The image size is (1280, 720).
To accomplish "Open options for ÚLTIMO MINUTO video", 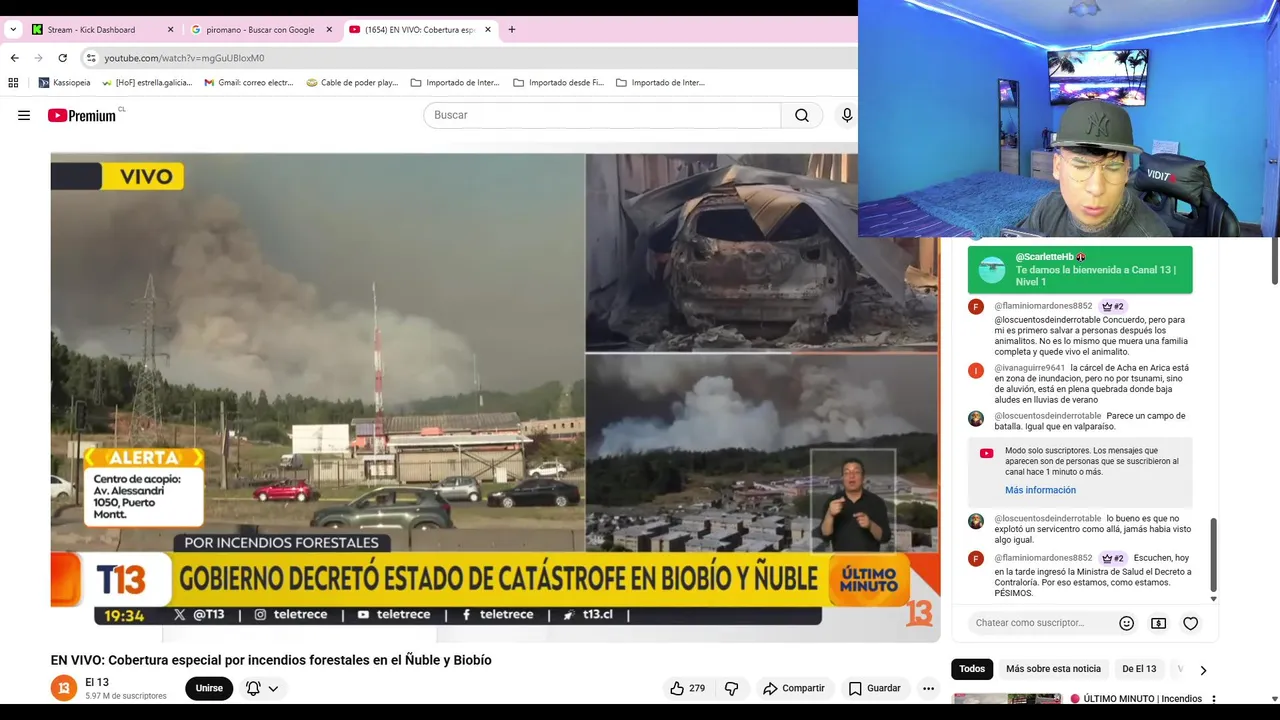I will point(1214,699).
